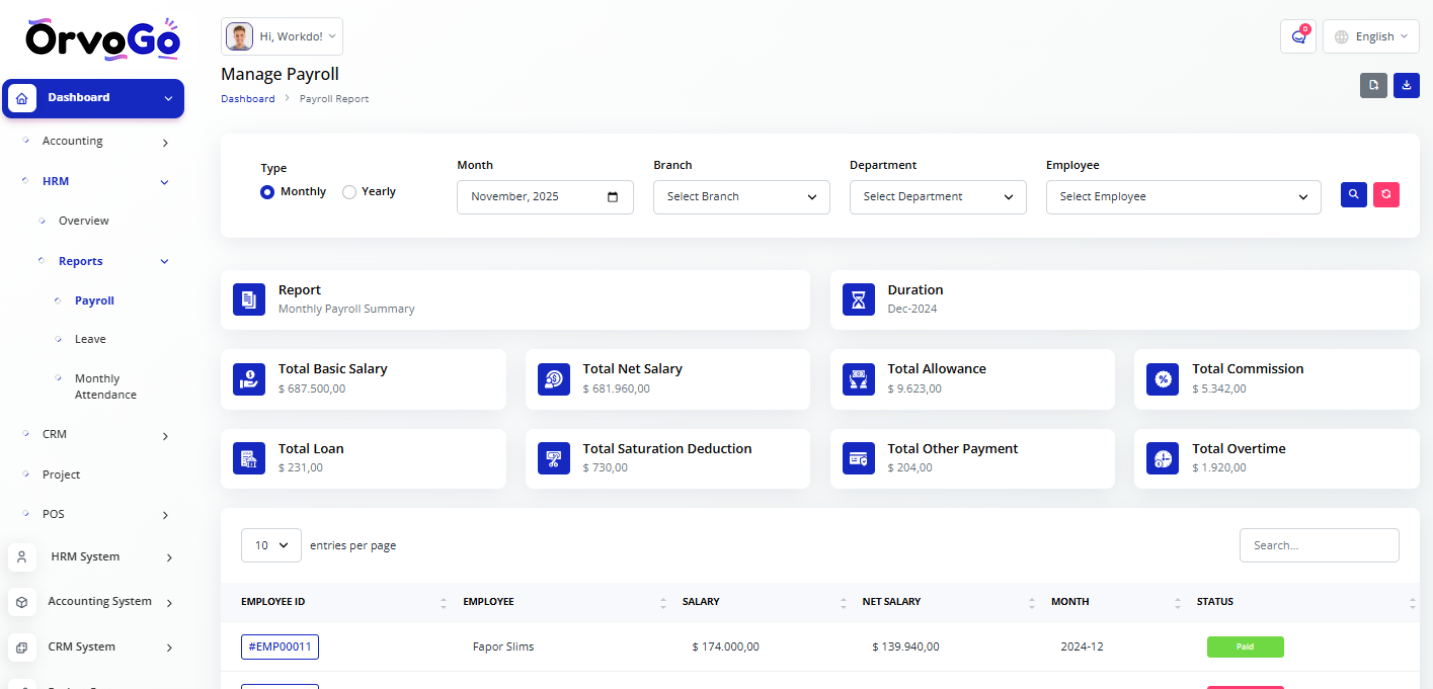Click the gray file export icon button
This screenshot has height=689, width=1433.
pos(1374,86)
